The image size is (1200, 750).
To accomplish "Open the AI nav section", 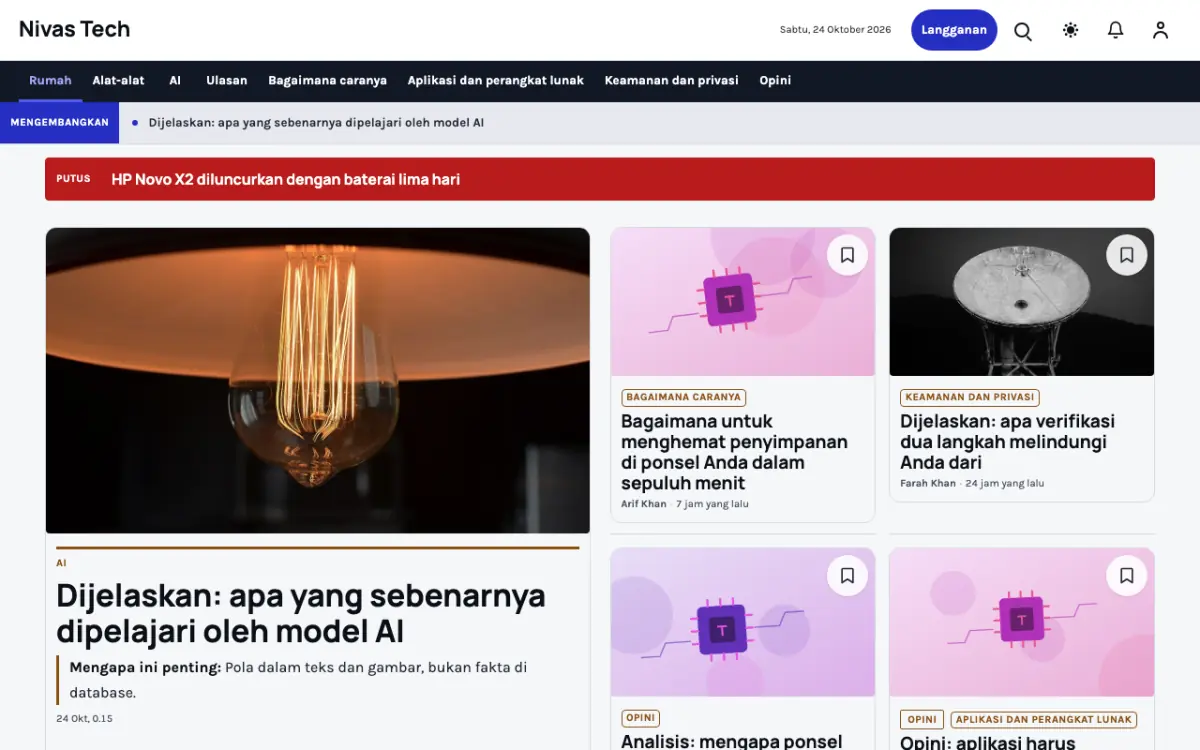I will 175,81.
